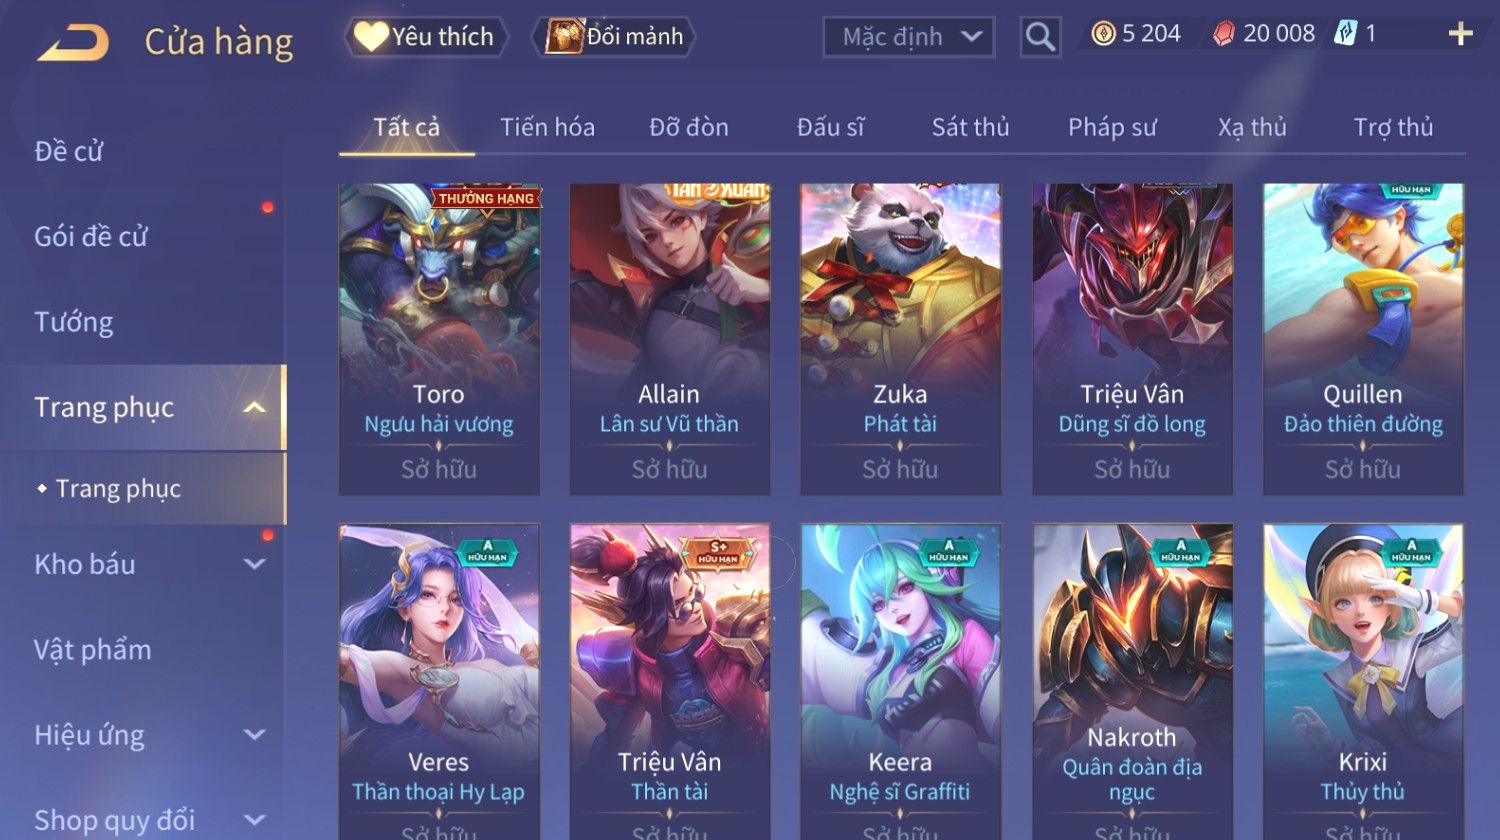1500x840 pixels.
Task: Expand the Kho báu sidebar section
Action: coord(254,564)
